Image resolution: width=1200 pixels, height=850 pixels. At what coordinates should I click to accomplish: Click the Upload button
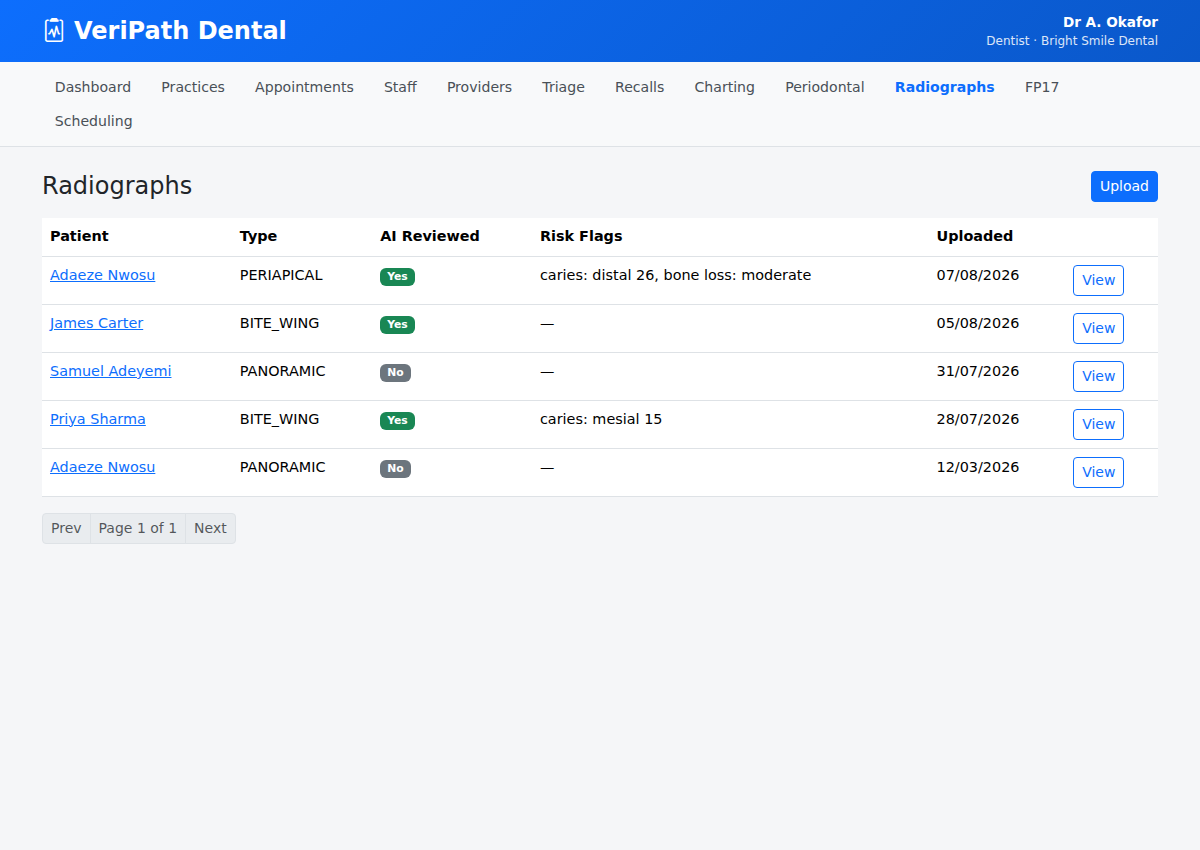(x=1124, y=186)
